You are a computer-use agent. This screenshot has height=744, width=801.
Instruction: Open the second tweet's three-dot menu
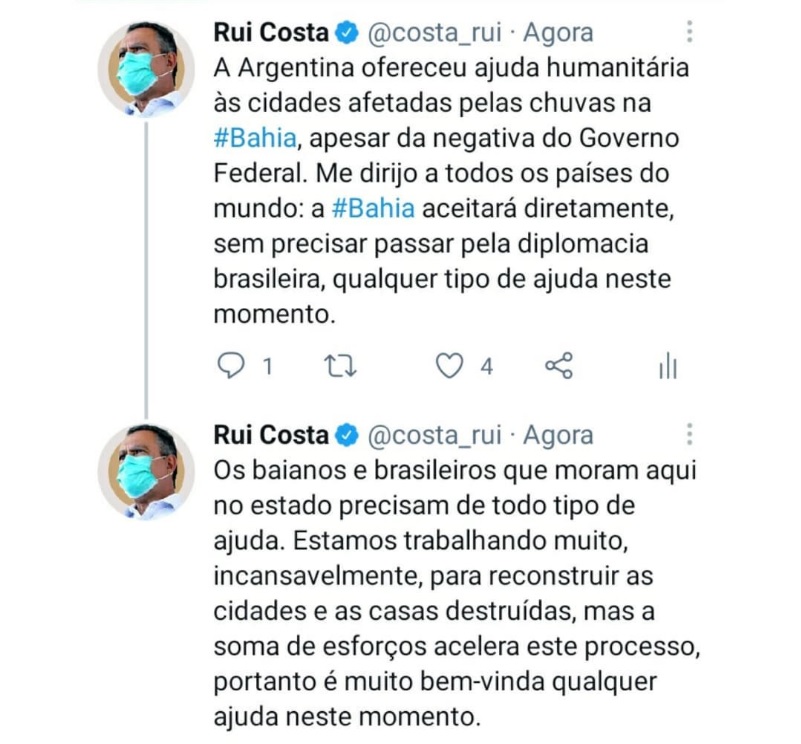690,434
